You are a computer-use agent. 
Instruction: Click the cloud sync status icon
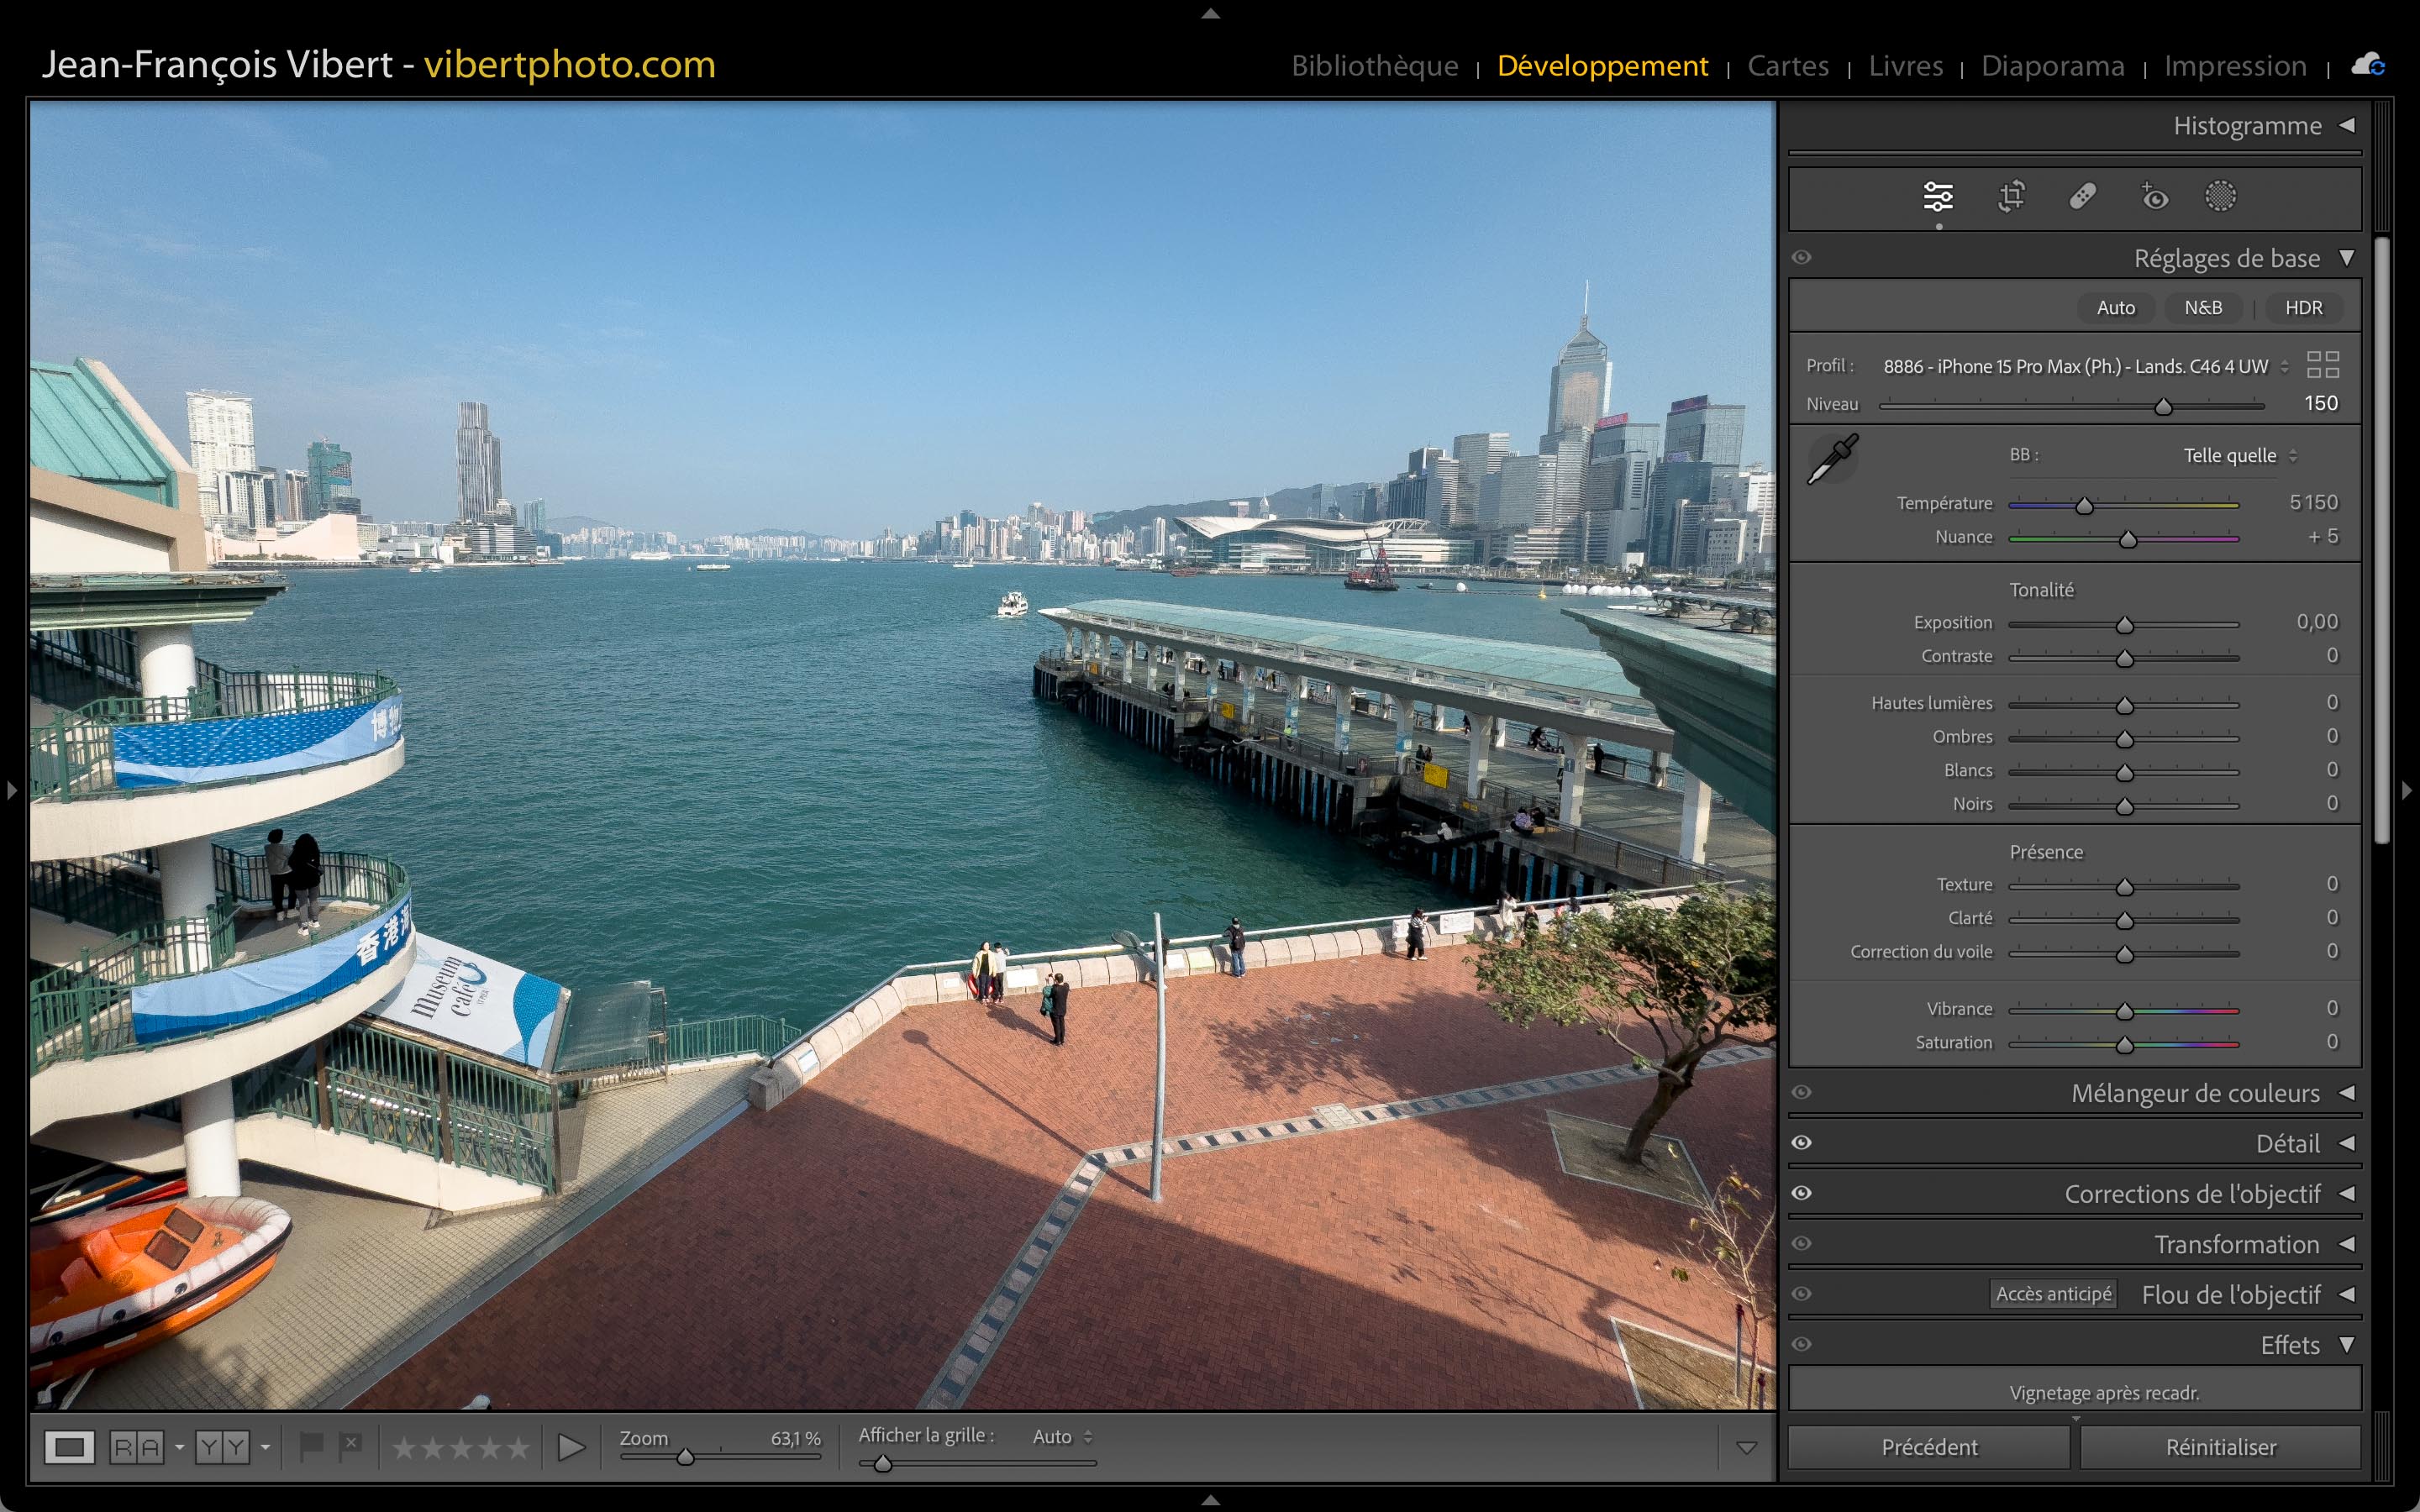(x=2368, y=66)
